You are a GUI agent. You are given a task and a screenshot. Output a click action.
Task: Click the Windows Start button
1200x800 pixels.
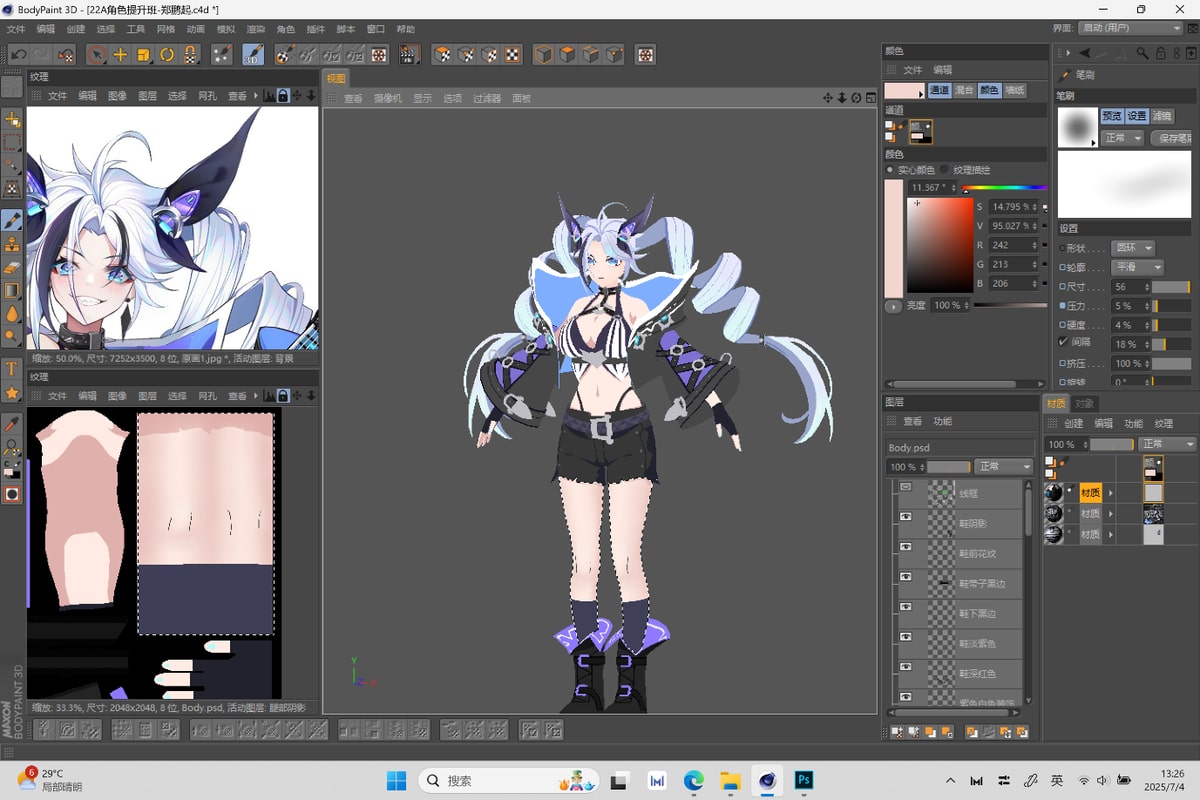pos(396,780)
